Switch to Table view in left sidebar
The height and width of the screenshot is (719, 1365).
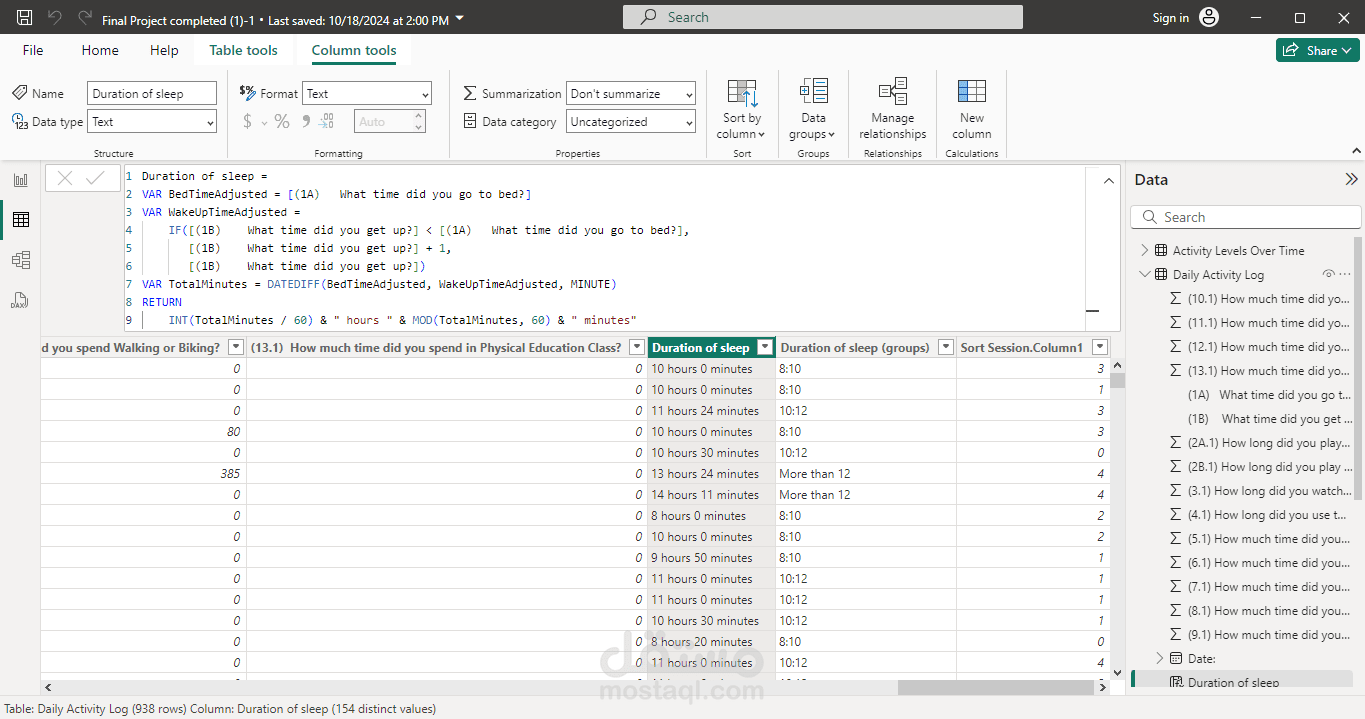[20, 220]
